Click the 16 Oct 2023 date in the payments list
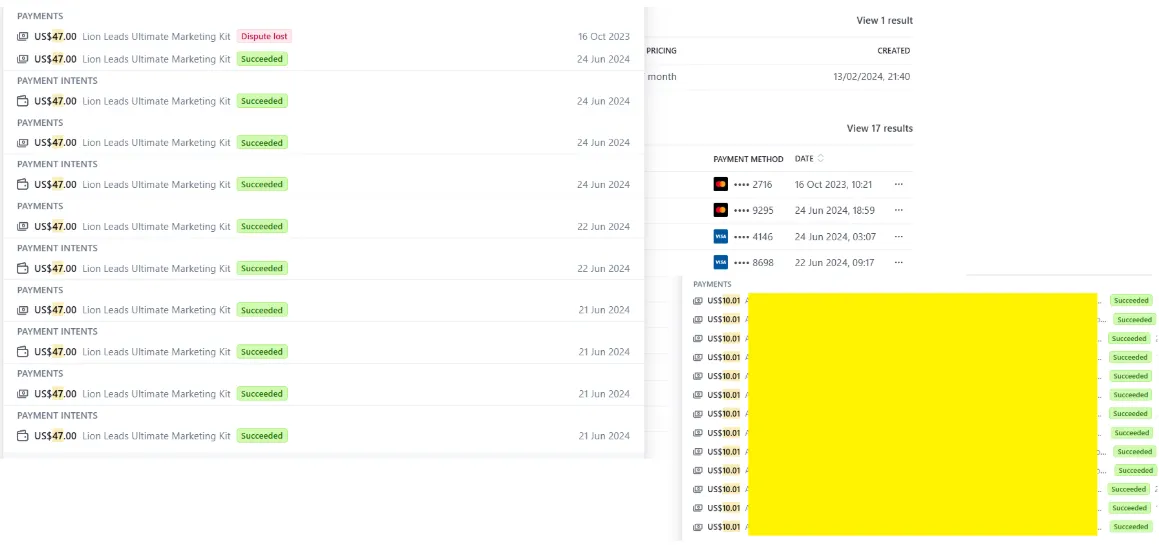 (604, 36)
